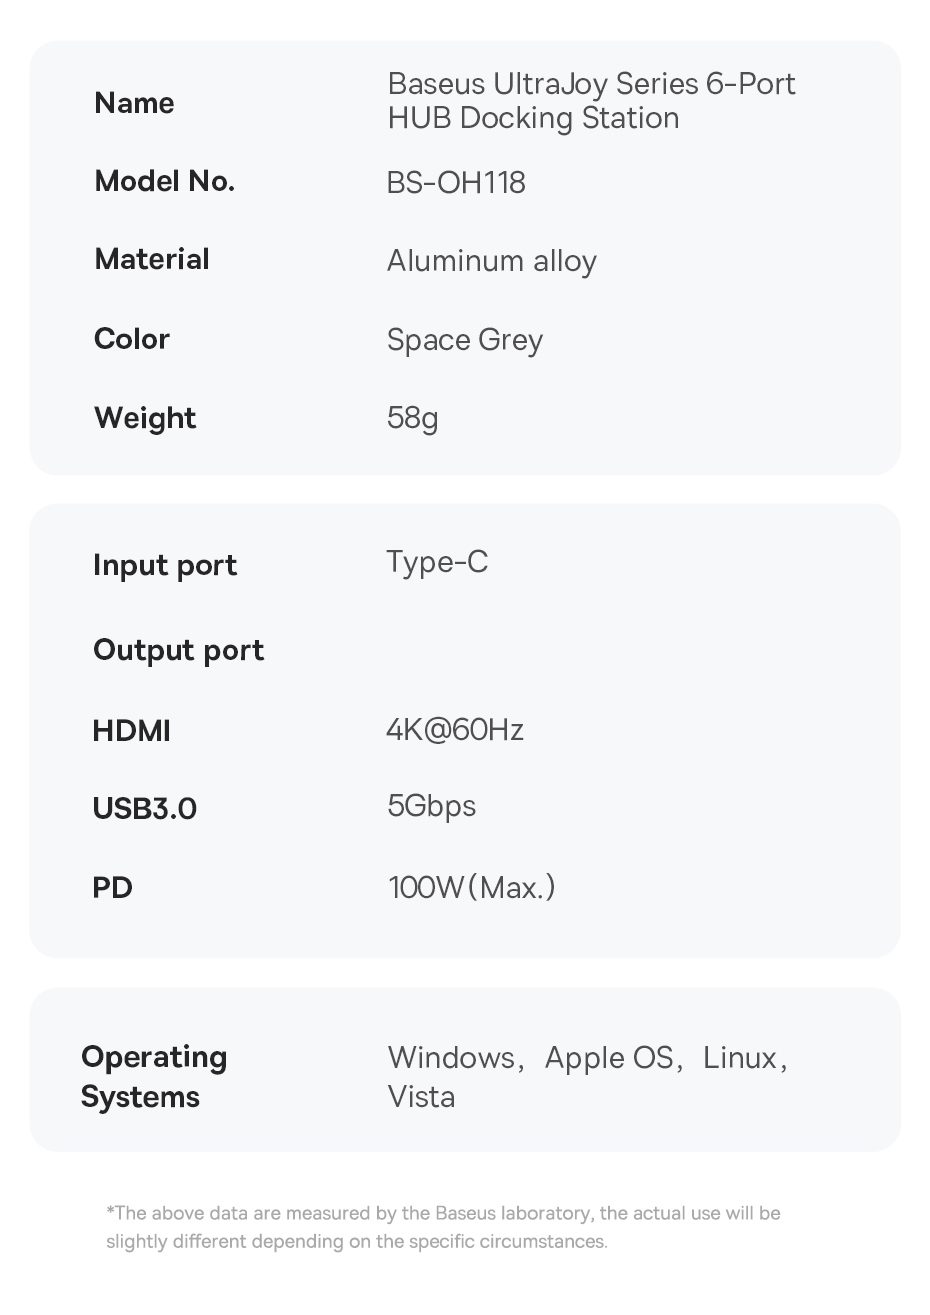
Task: Select the 'USB3.0' label
Action: 145,808
